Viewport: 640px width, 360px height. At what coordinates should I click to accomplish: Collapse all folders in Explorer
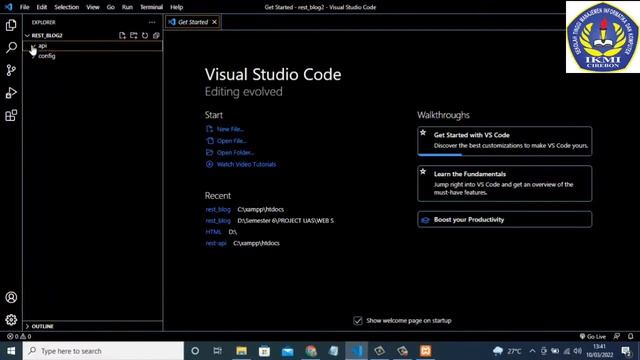pos(156,36)
